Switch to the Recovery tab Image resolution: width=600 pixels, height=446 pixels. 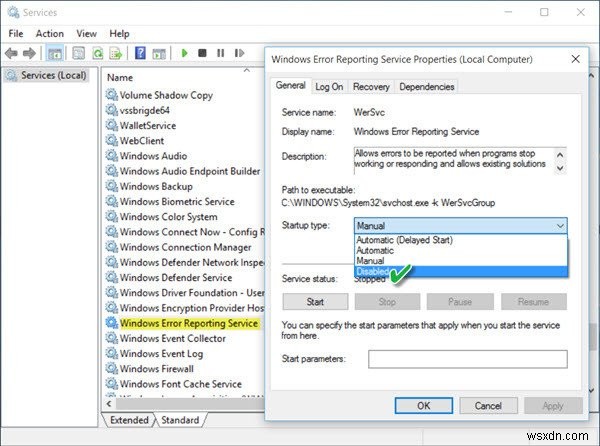[371, 87]
